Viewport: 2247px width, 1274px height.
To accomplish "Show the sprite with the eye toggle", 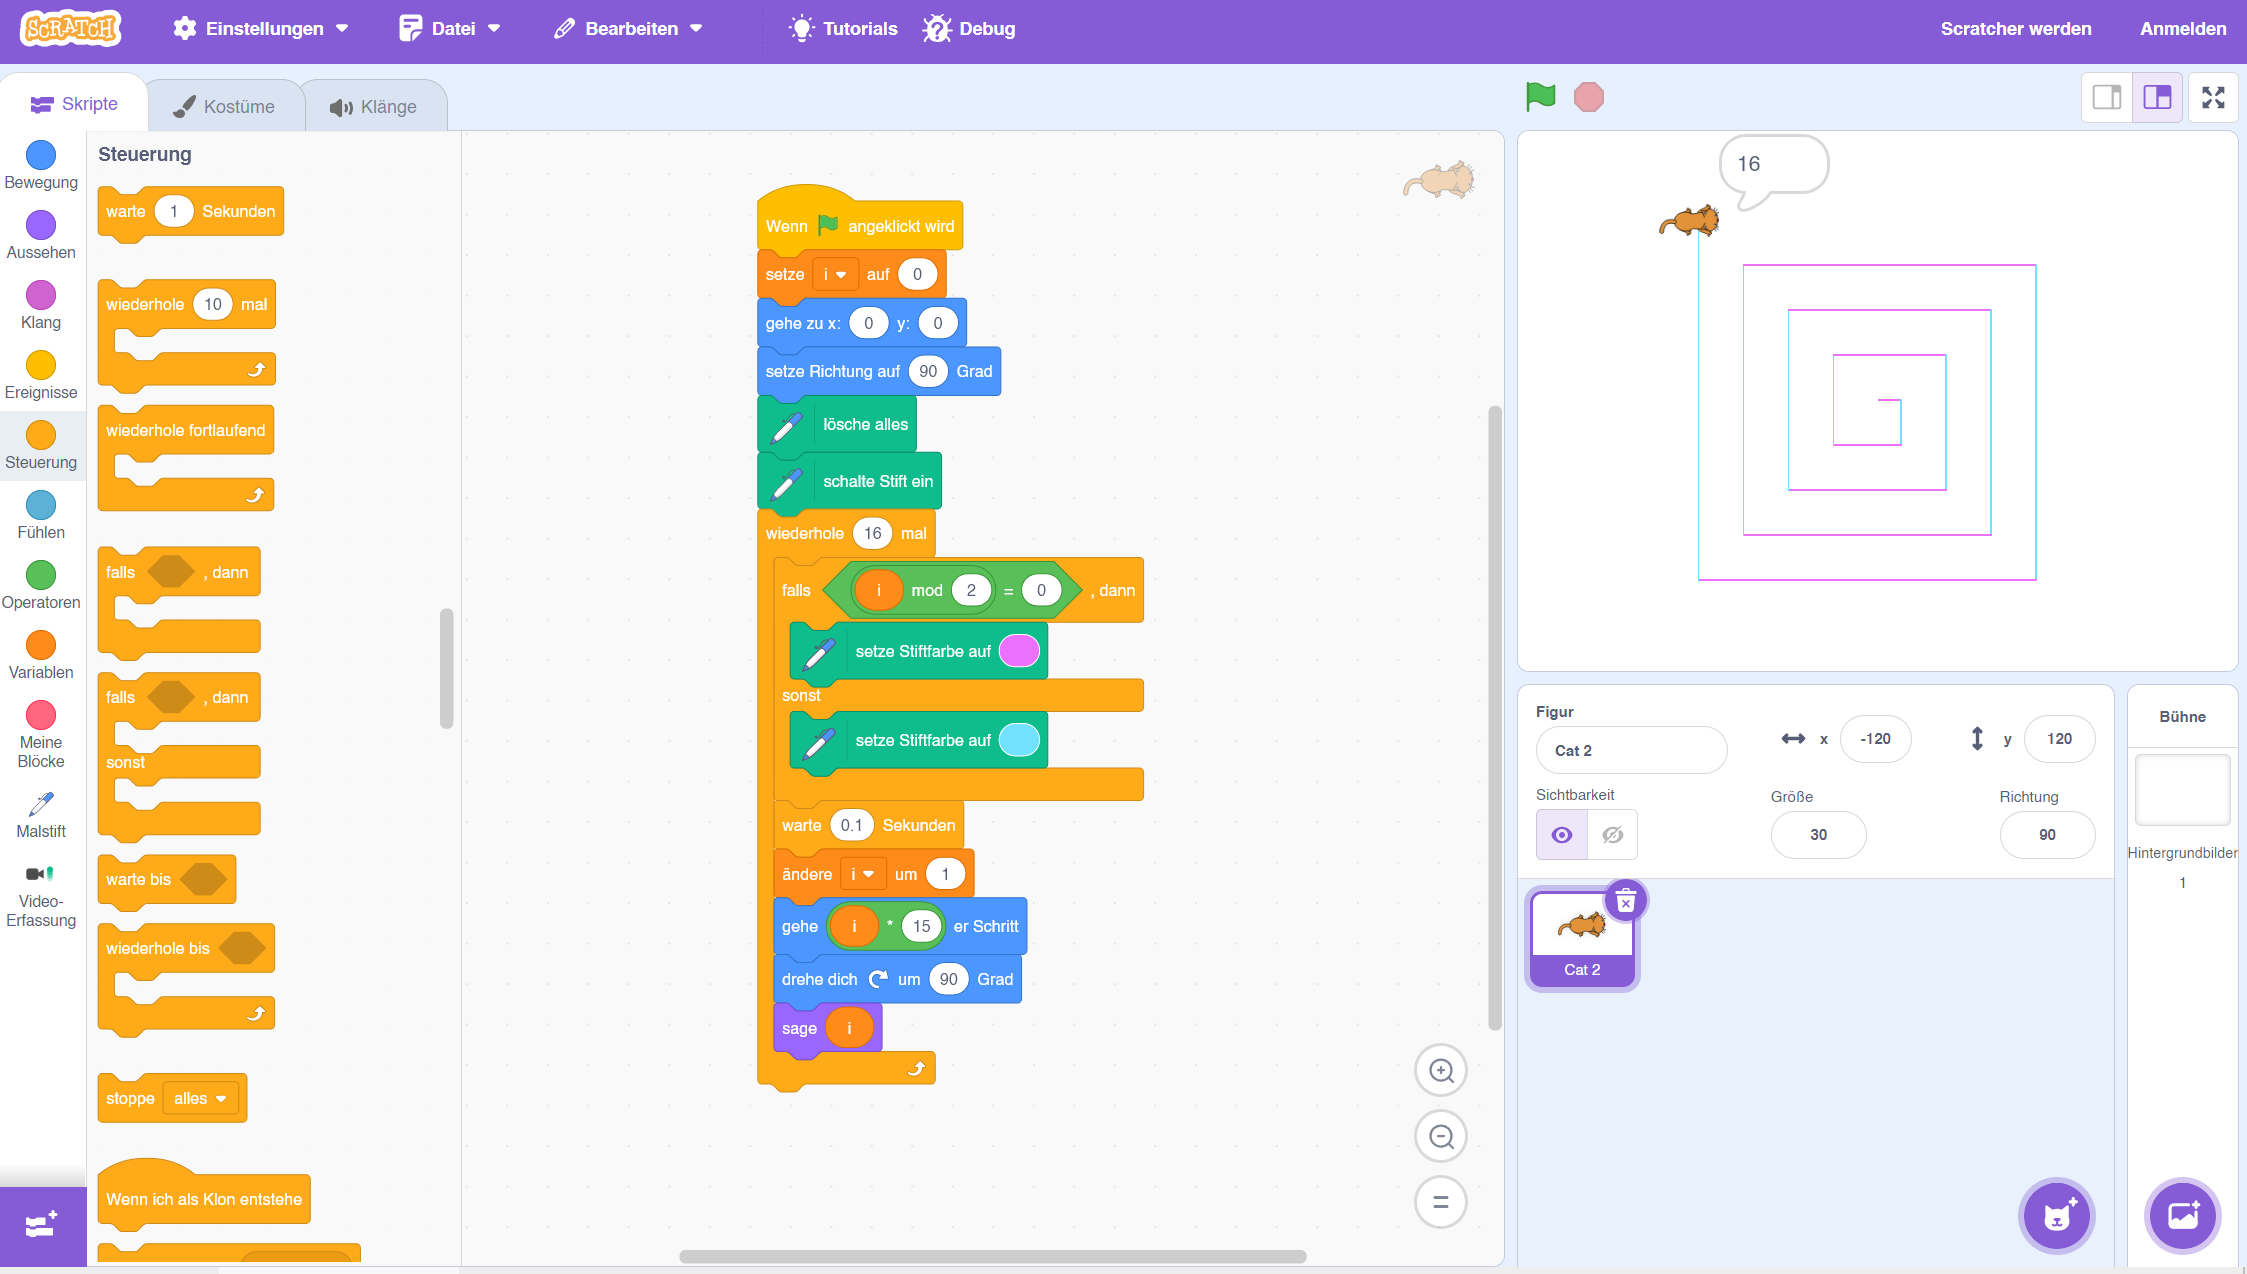I will click(x=1561, y=835).
